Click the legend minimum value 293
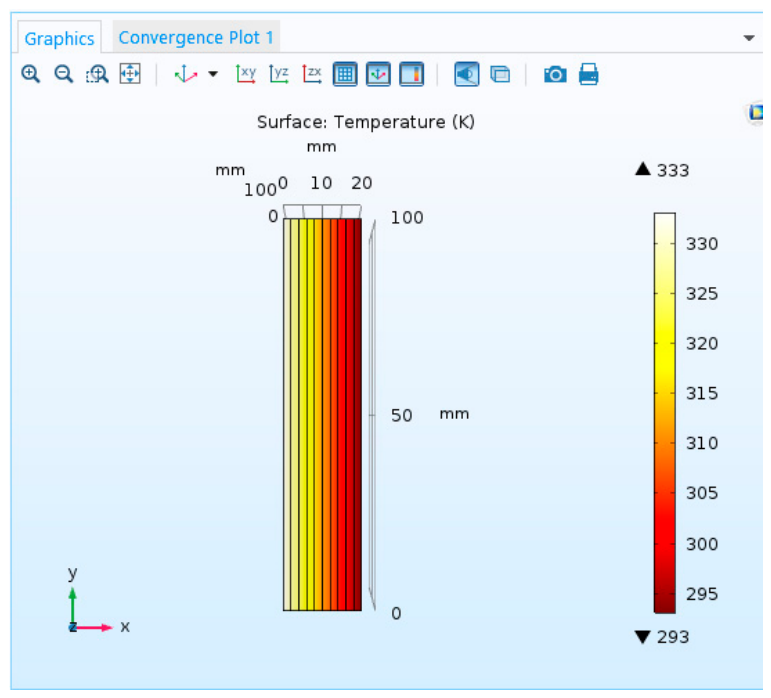 (673, 637)
